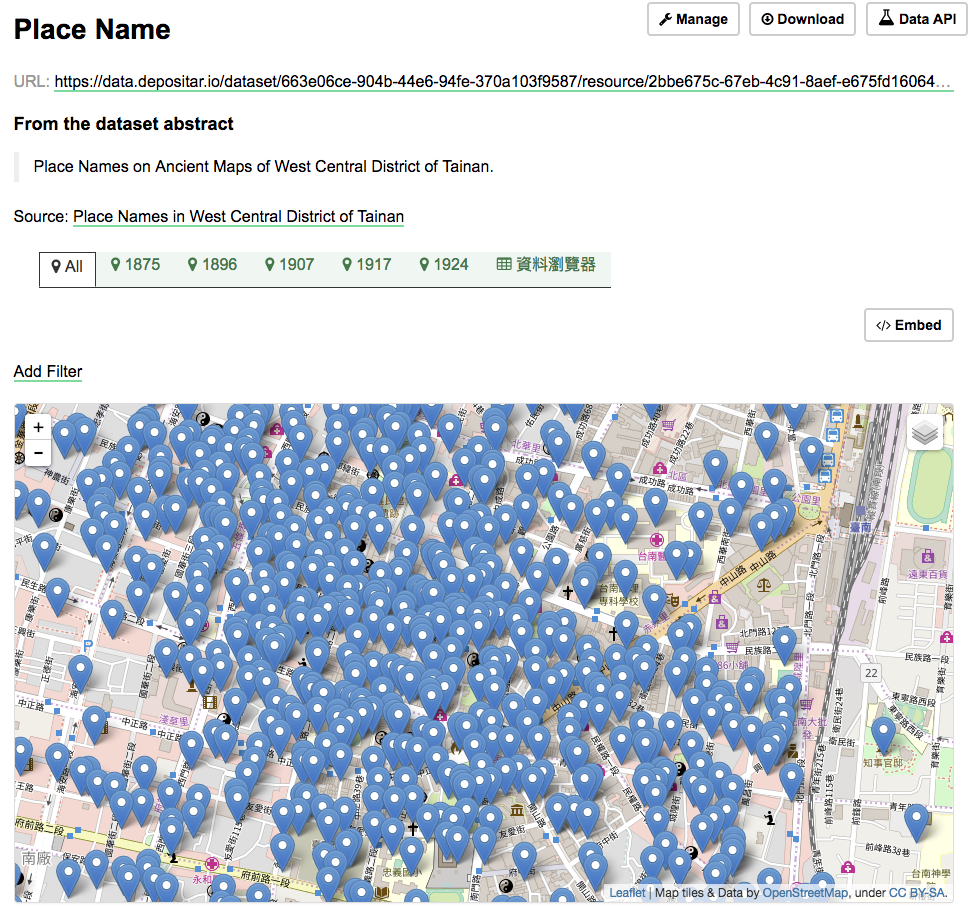Open the 資料瀏覽器 data explorer tab
Viewport: 976px width, 920px height.
coord(546,265)
